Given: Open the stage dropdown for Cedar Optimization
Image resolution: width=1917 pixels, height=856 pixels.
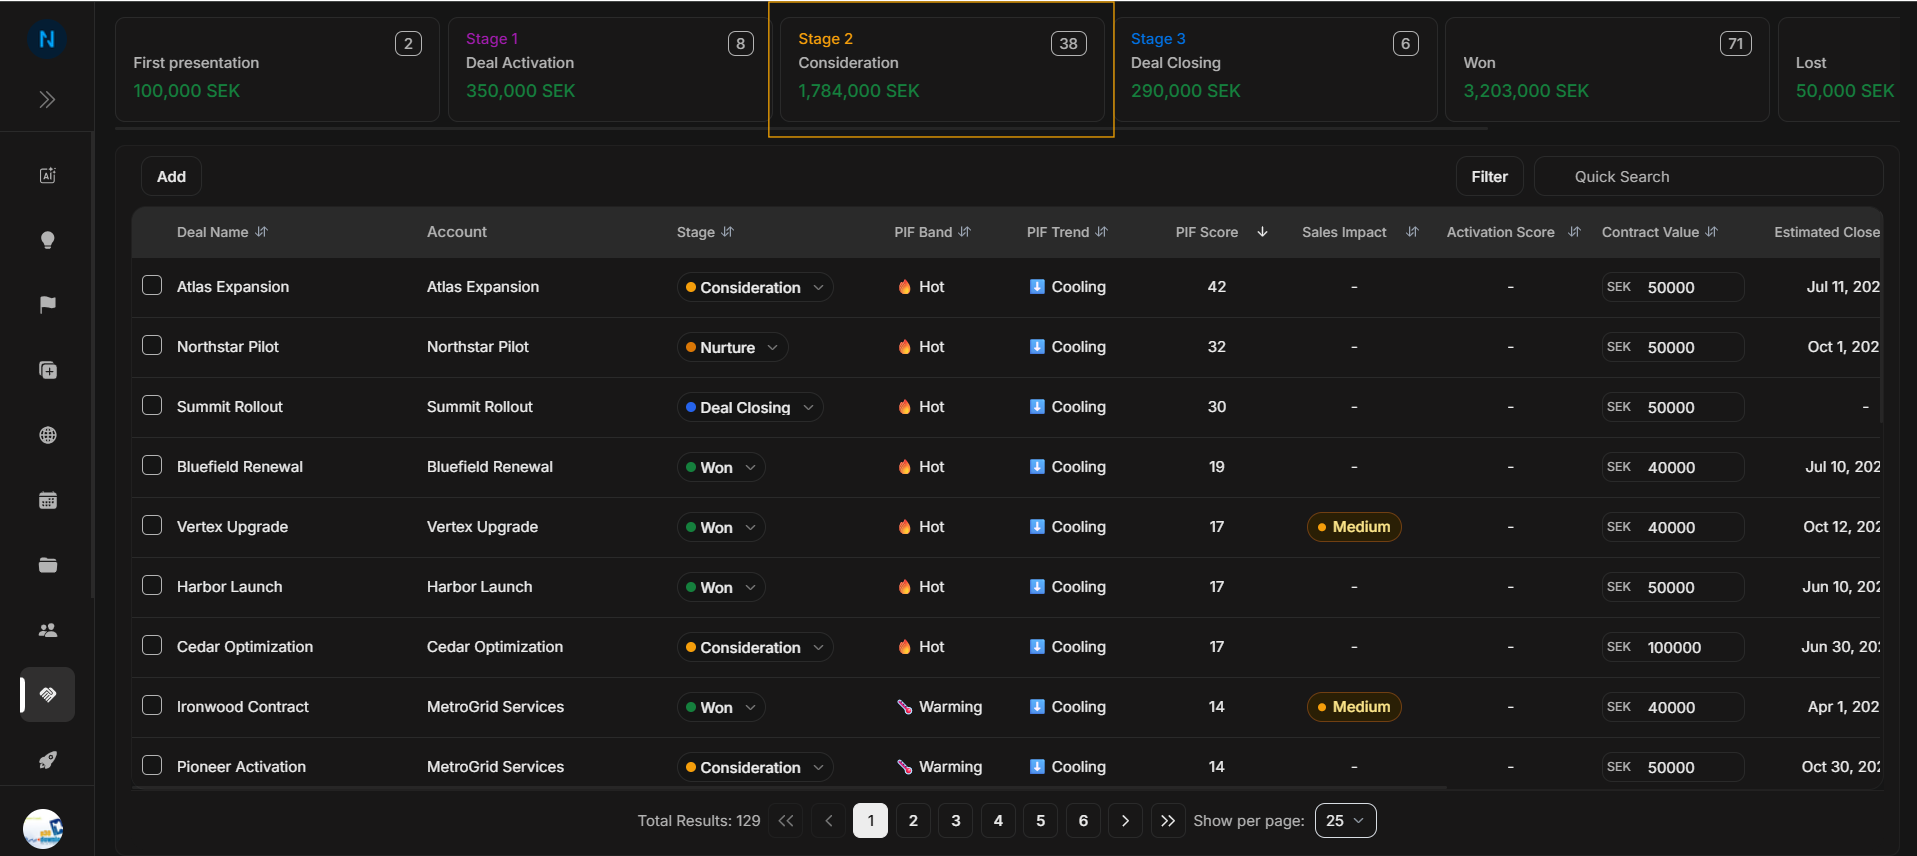Looking at the screenshot, I should point(755,647).
